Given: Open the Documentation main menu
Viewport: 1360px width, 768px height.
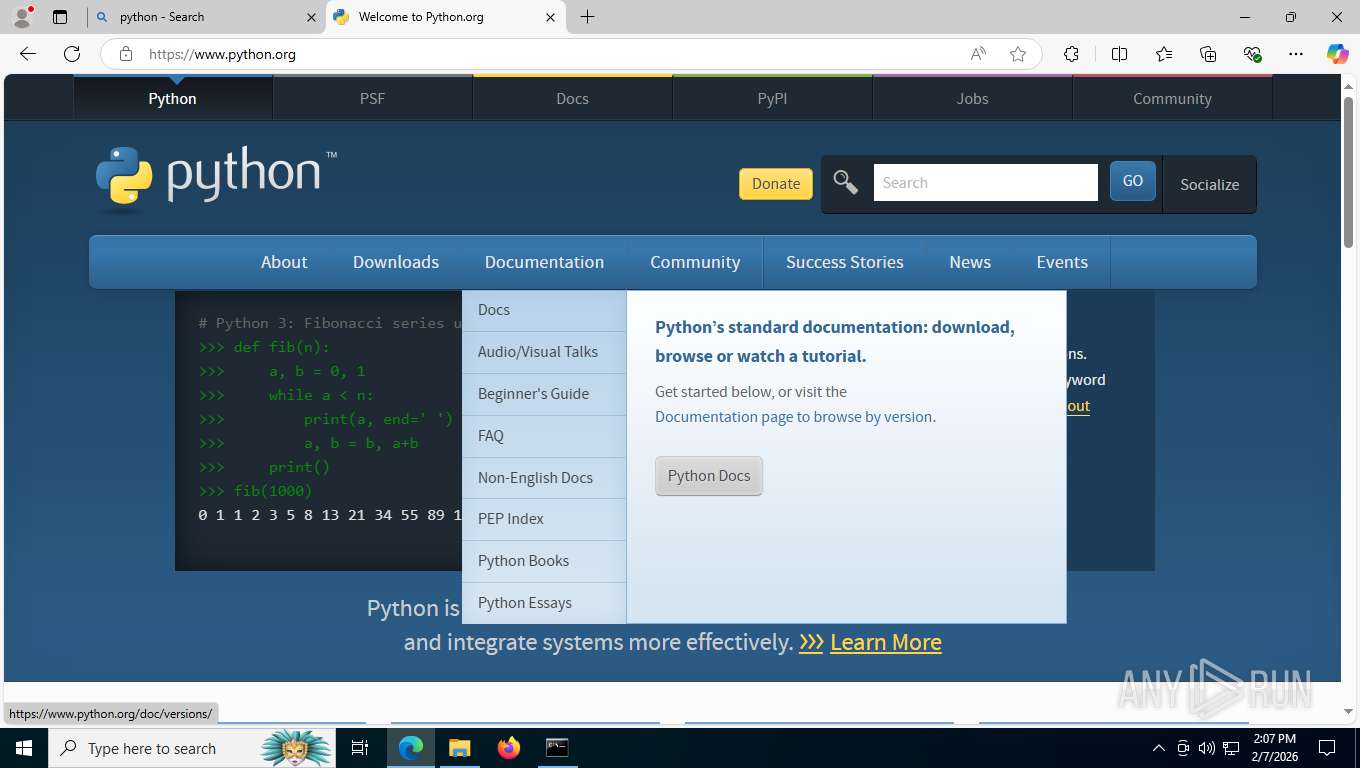Looking at the screenshot, I should click(x=544, y=262).
